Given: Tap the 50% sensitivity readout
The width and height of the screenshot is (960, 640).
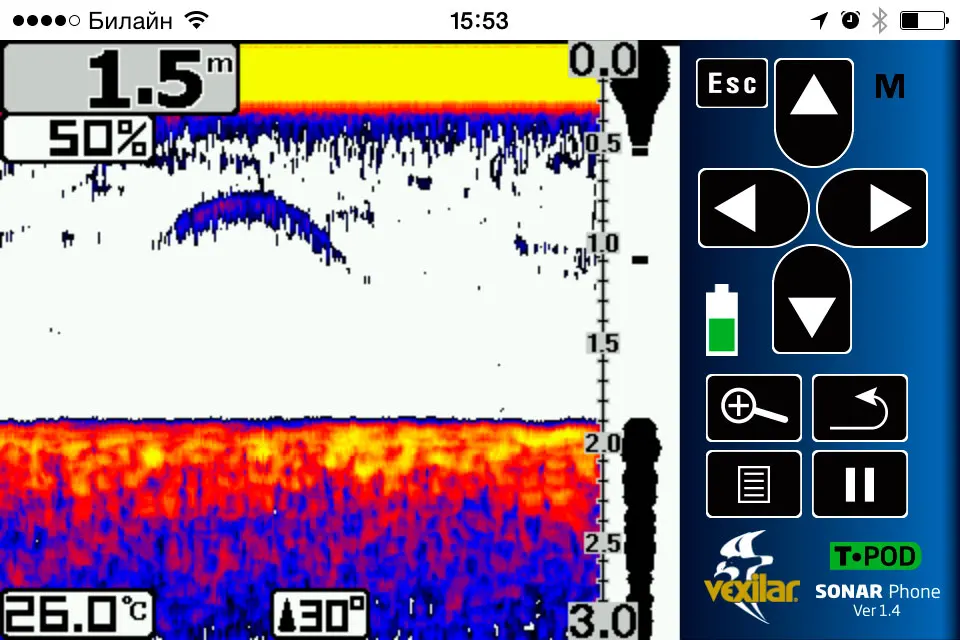Looking at the screenshot, I should pos(78,138).
